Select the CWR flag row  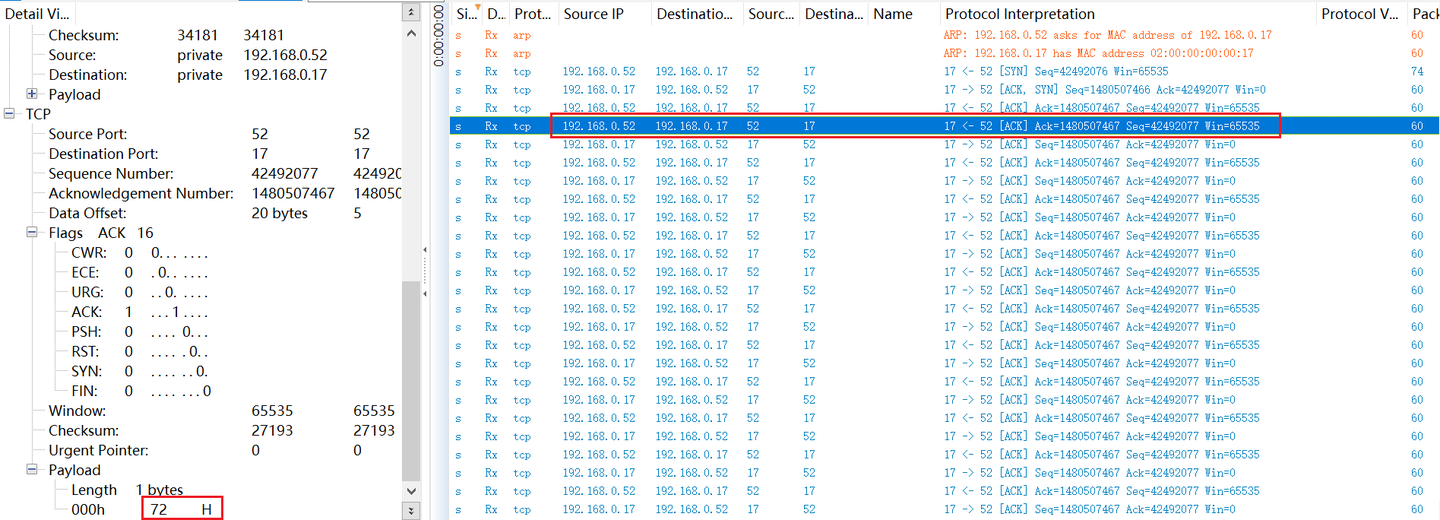(140, 253)
